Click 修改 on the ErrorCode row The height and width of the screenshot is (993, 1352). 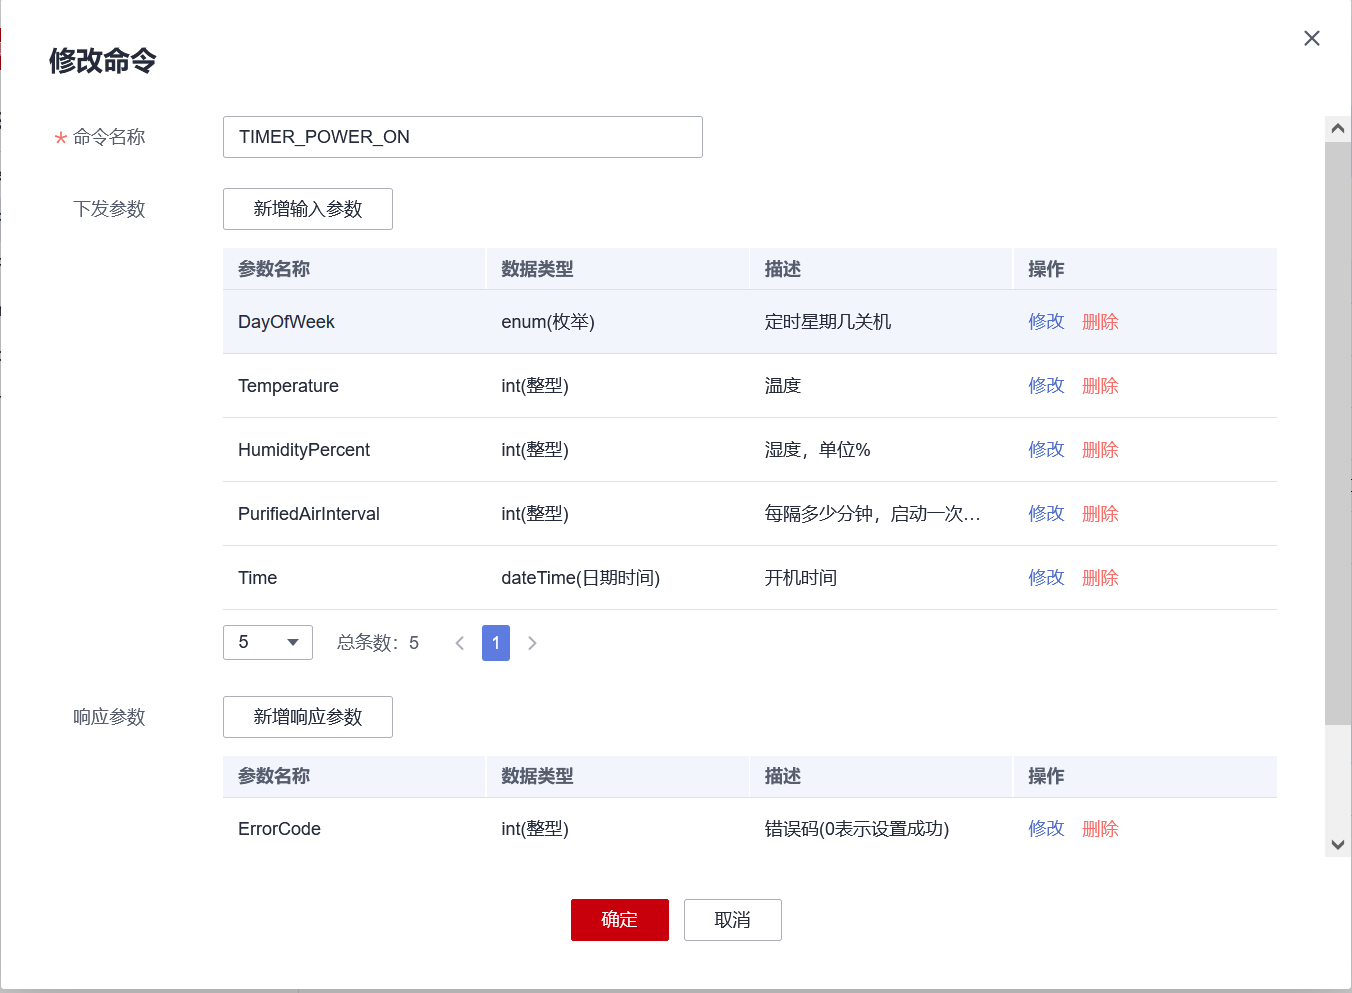pos(1045,828)
